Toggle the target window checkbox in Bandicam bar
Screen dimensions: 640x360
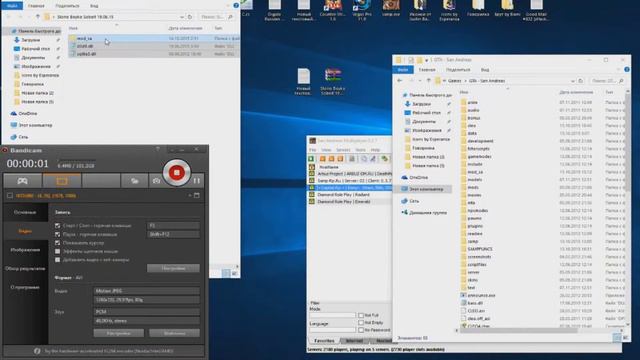click(10, 196)
